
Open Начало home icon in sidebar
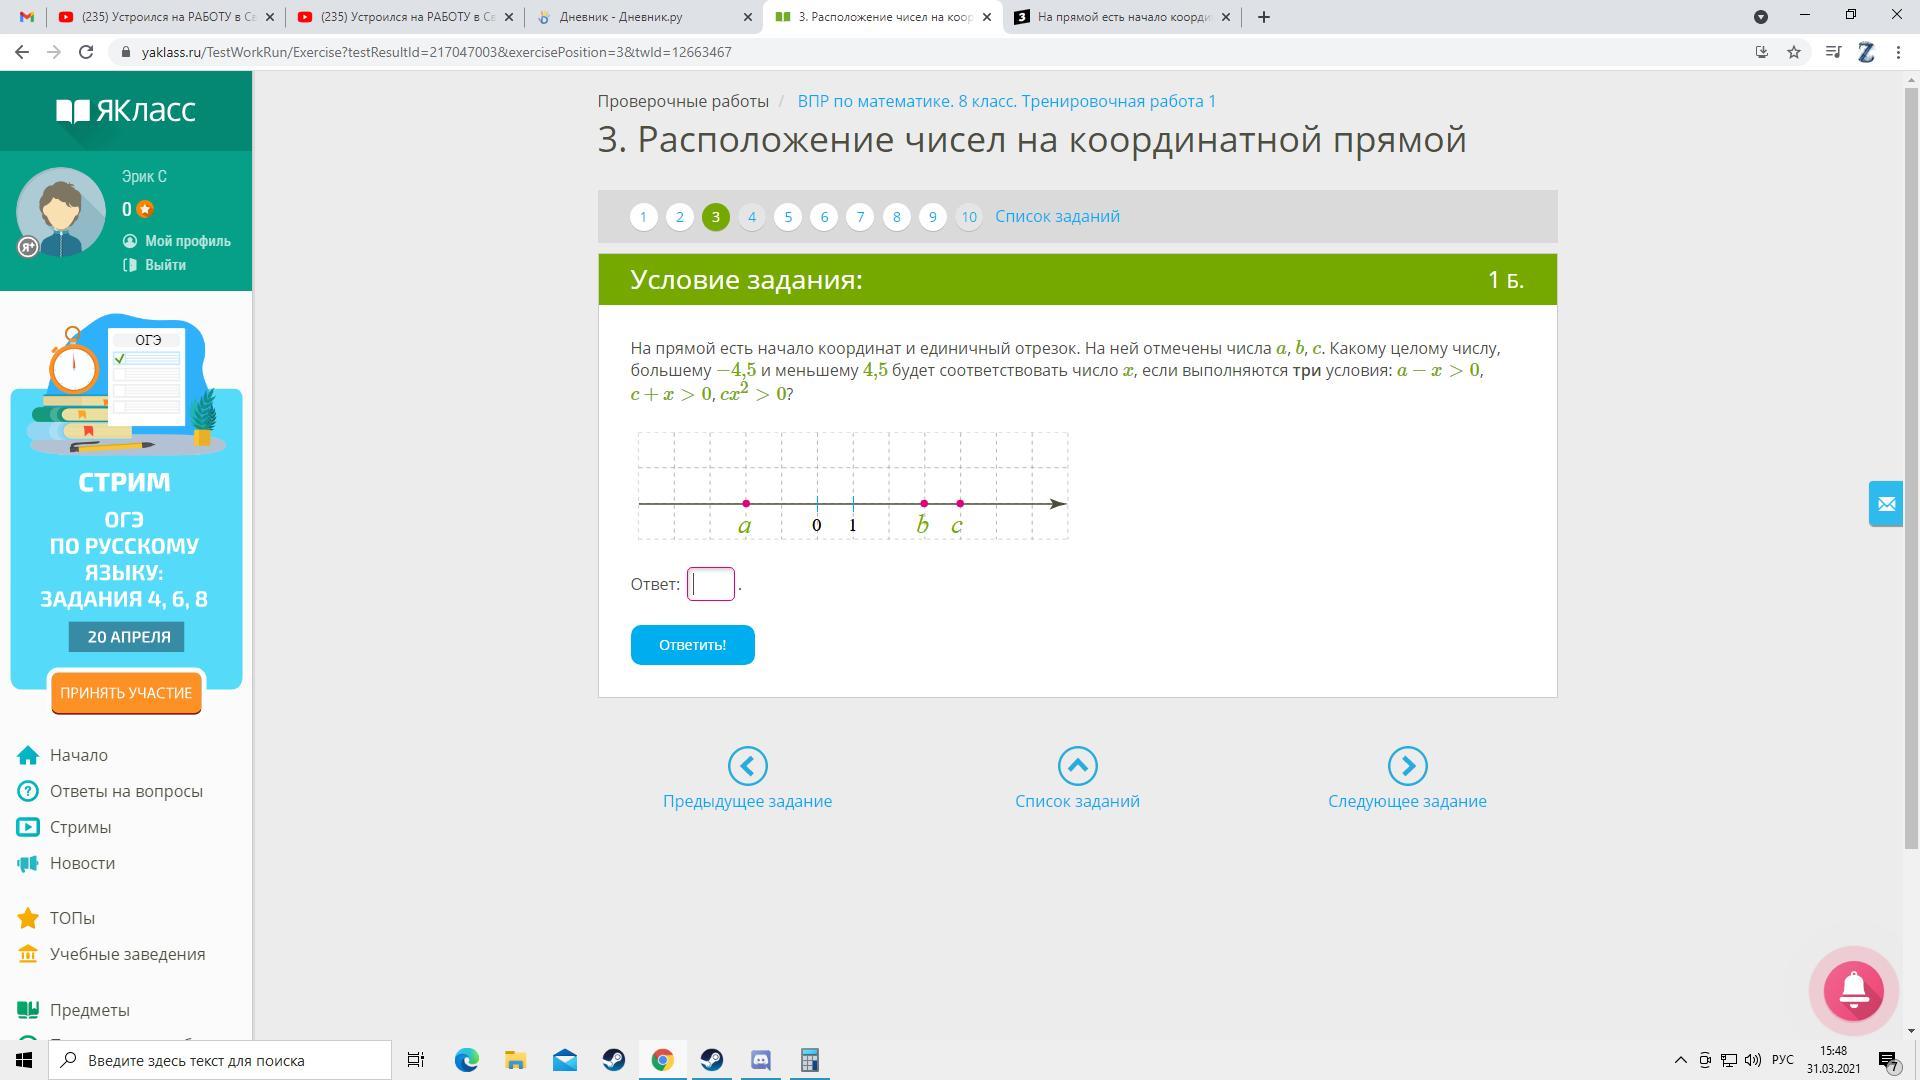pyautogui.click(x=28, y=755)
